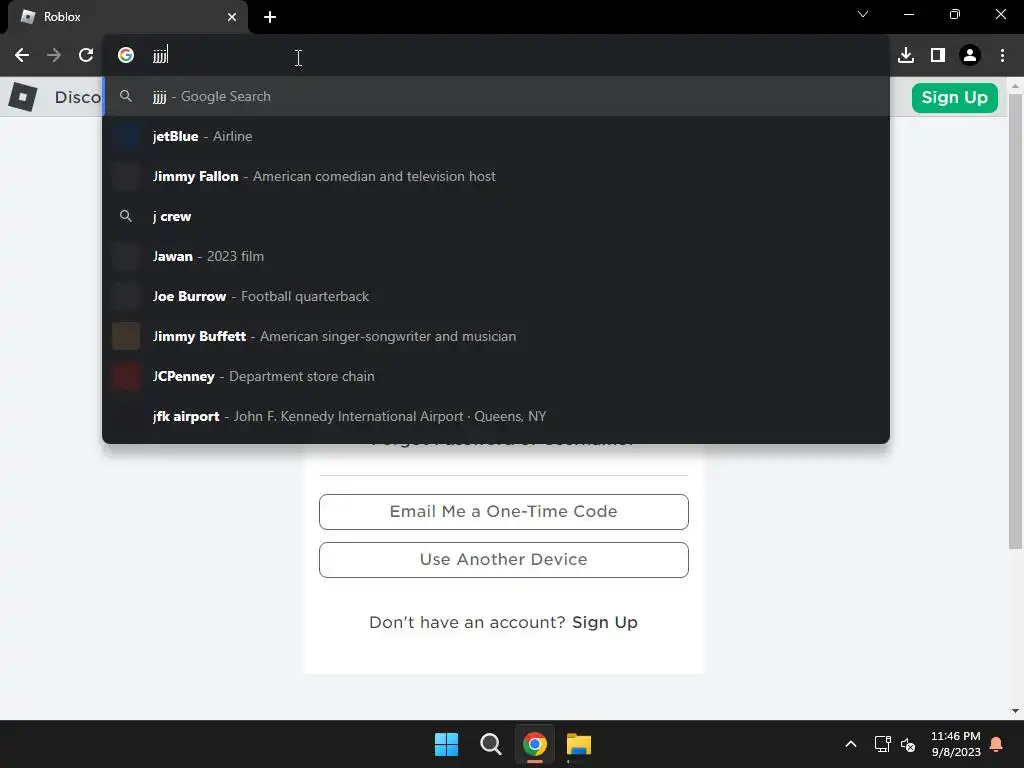The height and width of the screenshot is (768, 1024).
Task: Select the Roblox tab
Action: point(127,17)
